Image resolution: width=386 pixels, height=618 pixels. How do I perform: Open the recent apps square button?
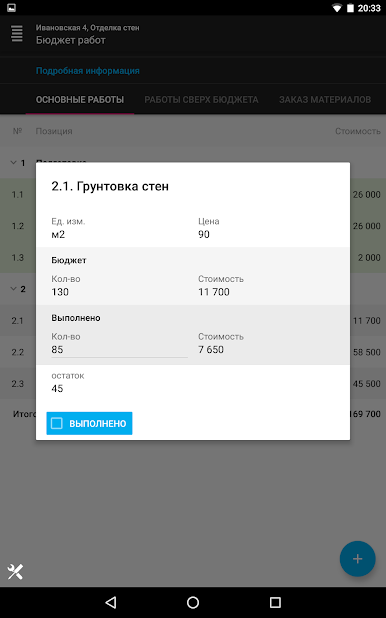point(275,602)
